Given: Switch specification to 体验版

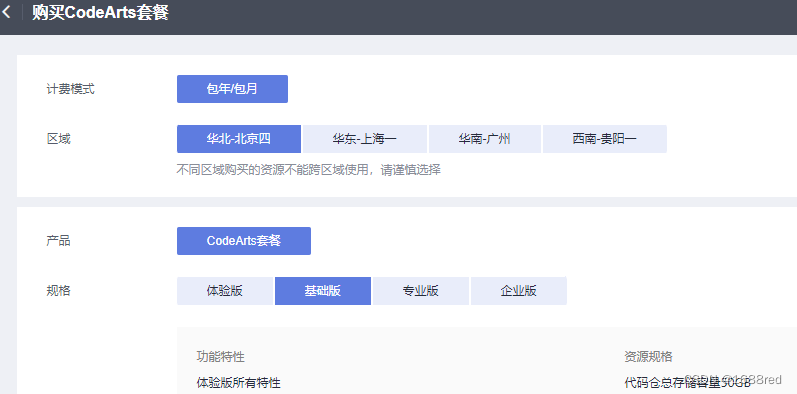Looking at the screenshot, I should (225, 291).
